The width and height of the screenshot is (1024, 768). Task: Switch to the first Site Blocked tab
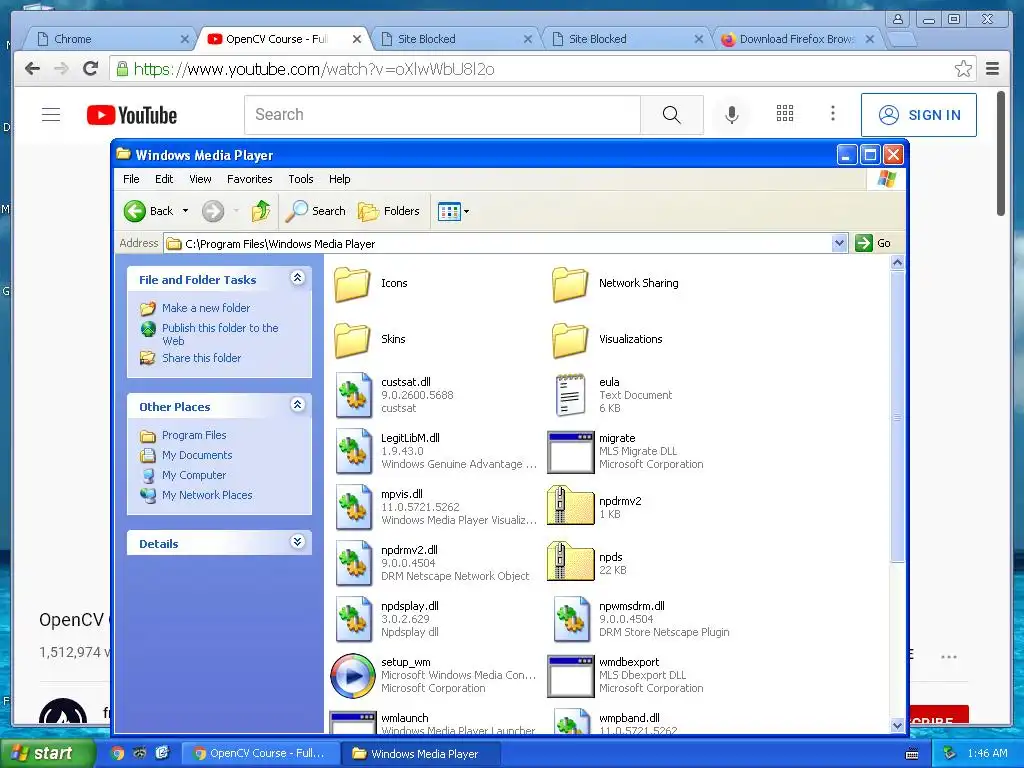point(455,39)
